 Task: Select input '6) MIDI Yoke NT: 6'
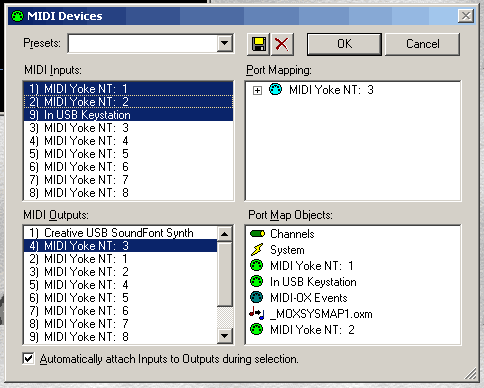coord(128,167)
